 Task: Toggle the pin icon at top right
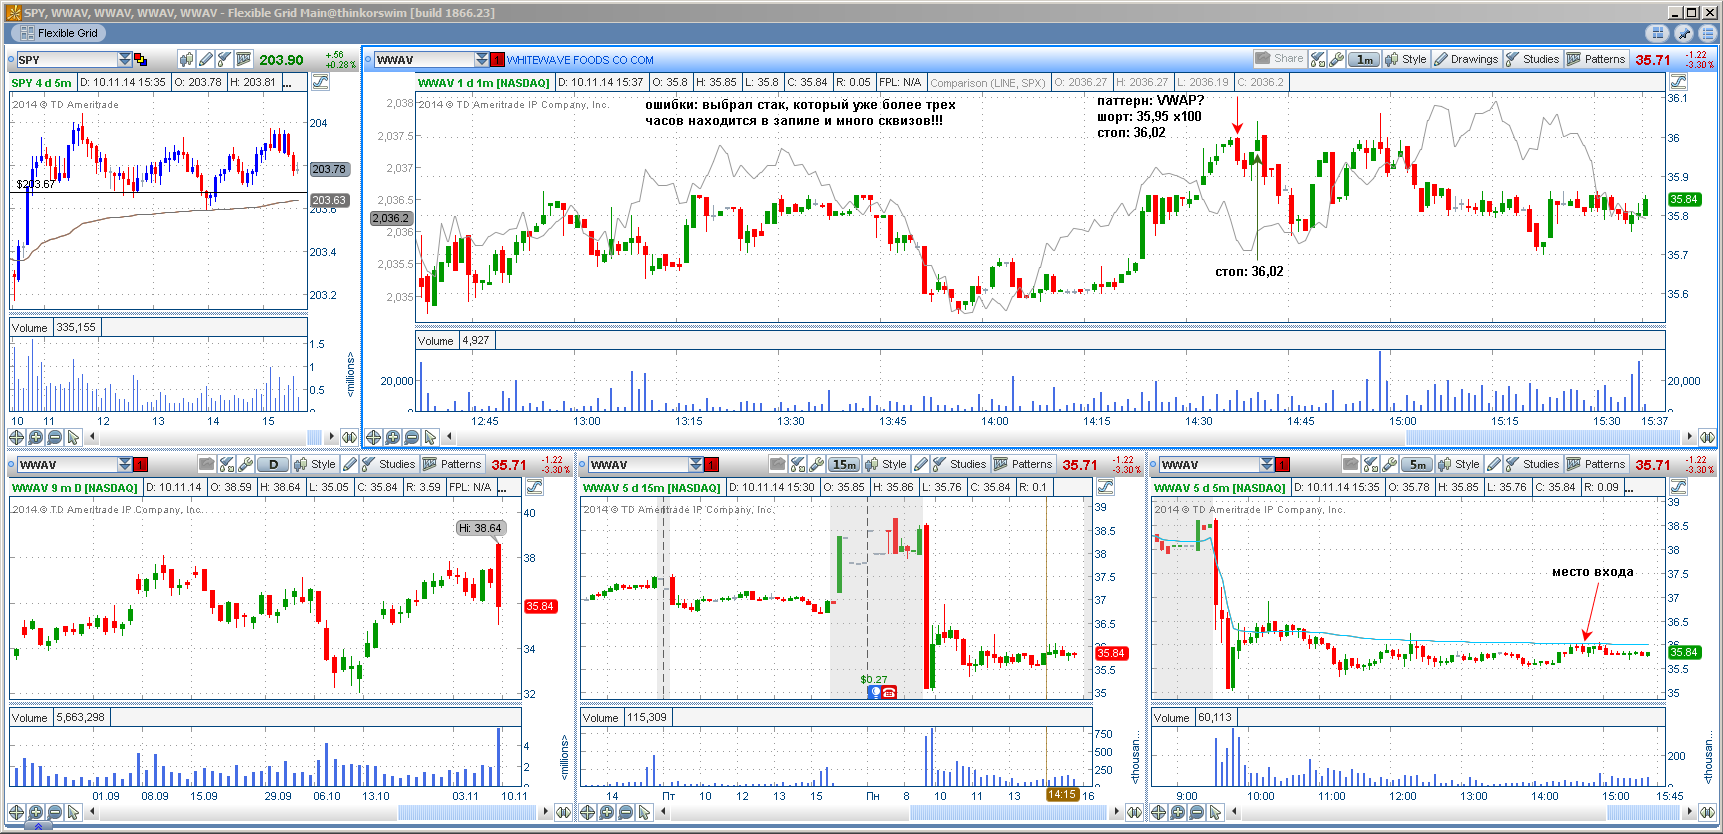(x=1684, y=33)
